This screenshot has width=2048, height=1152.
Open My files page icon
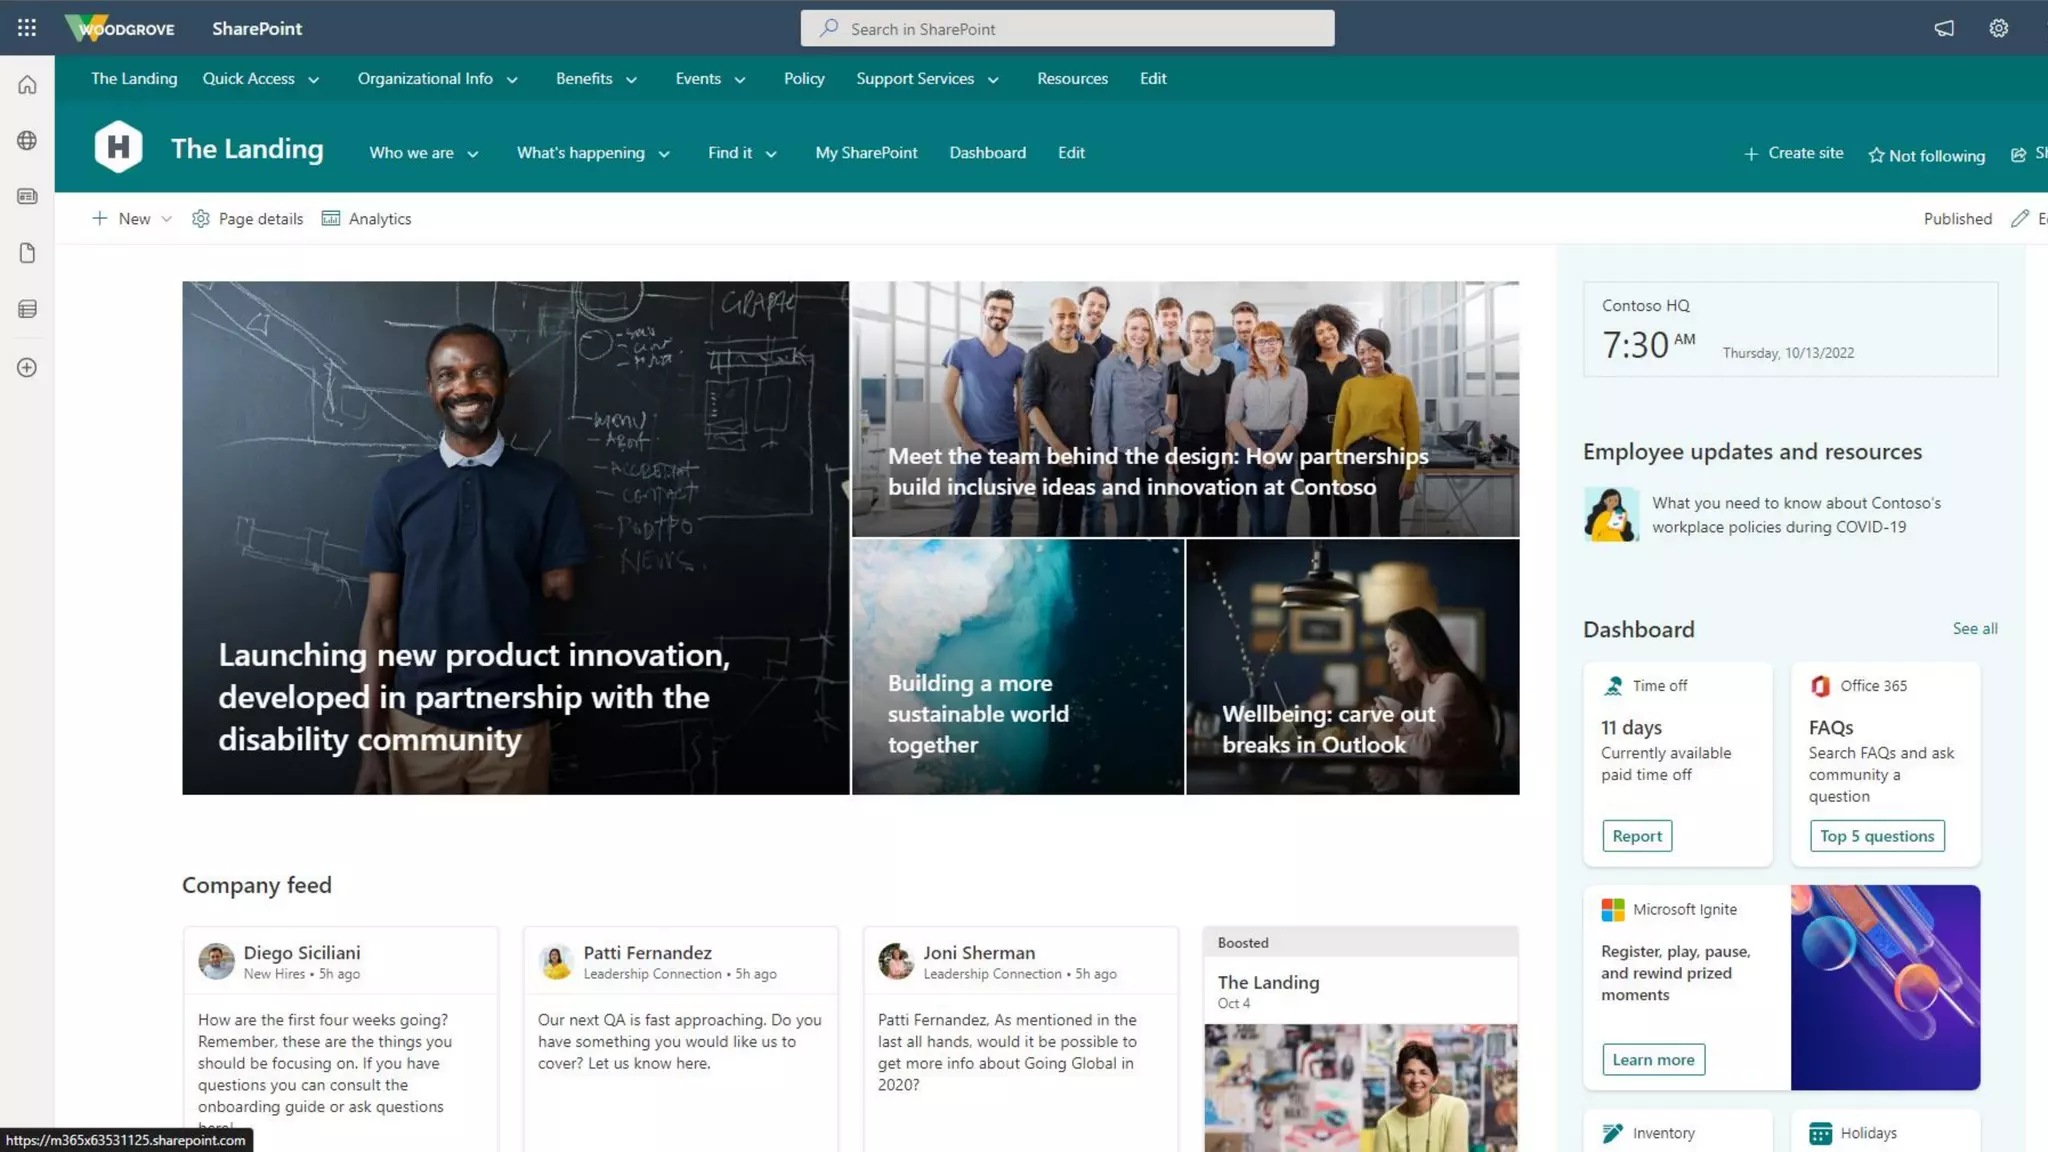coord(27,253)
